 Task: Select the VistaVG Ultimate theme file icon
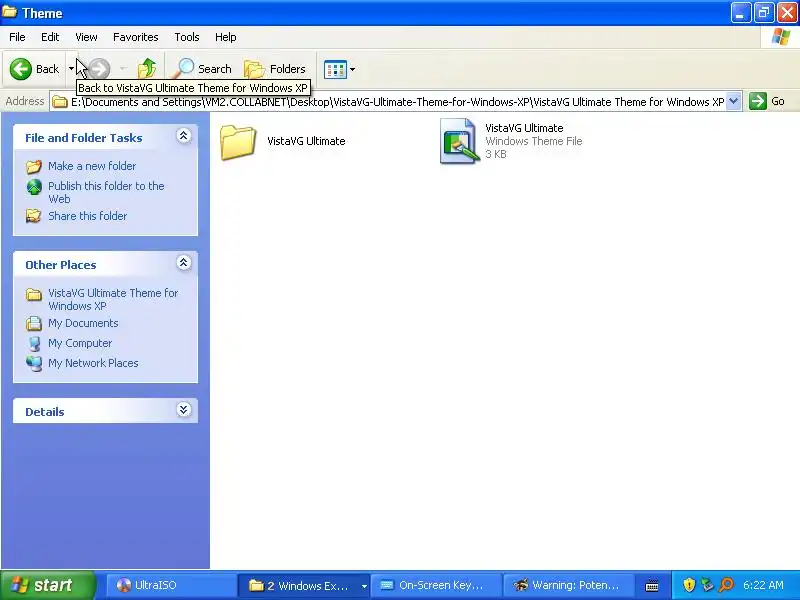click(x=460, y=141)
